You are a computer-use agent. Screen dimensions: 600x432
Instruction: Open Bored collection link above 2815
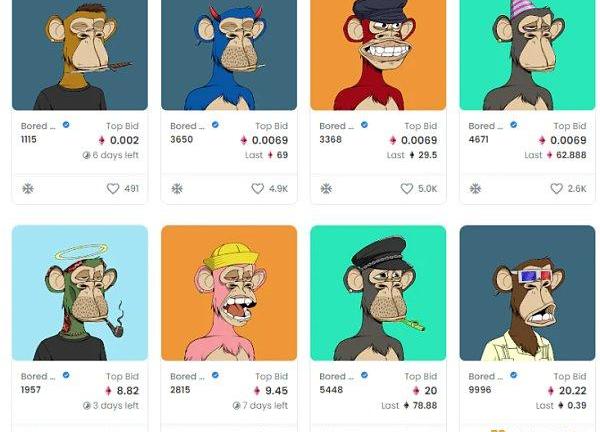coord(188,377)
